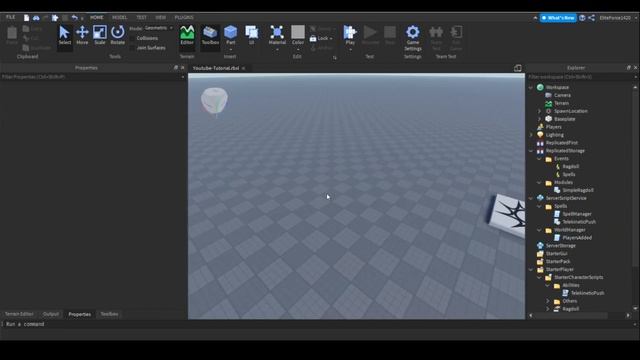Collapse the Events folder
Viewport: 640px width, 360px height.
pos(539,159)
